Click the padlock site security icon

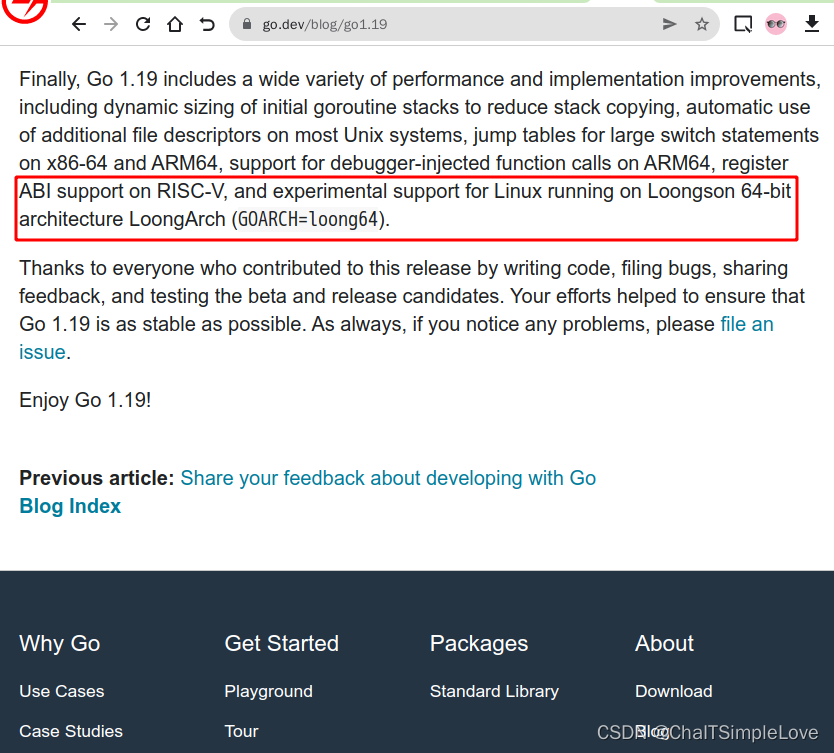coord(246,24)
